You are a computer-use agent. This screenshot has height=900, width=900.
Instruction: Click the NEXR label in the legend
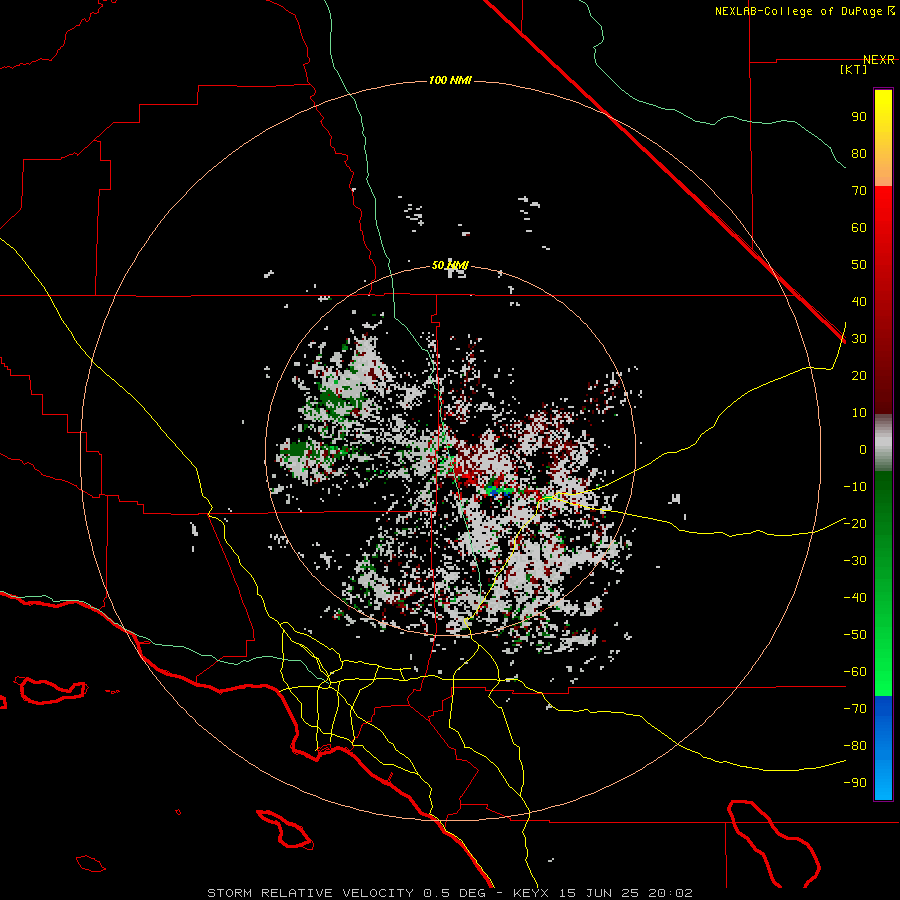point(879,60)
